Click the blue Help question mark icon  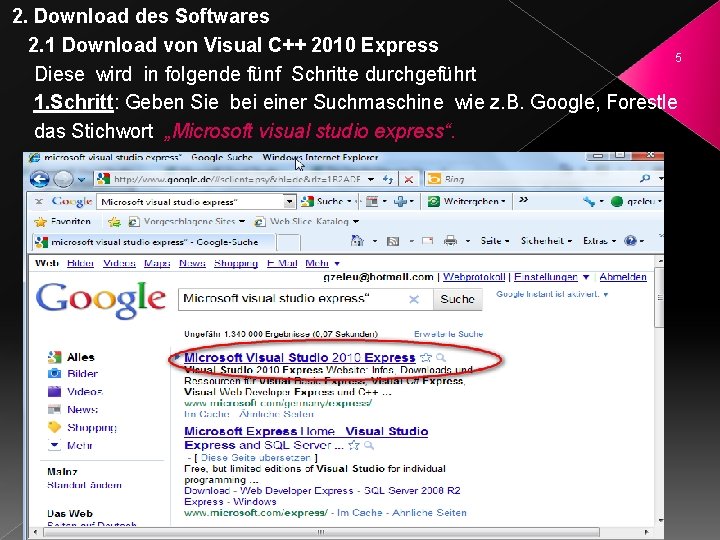pos(630,241)
